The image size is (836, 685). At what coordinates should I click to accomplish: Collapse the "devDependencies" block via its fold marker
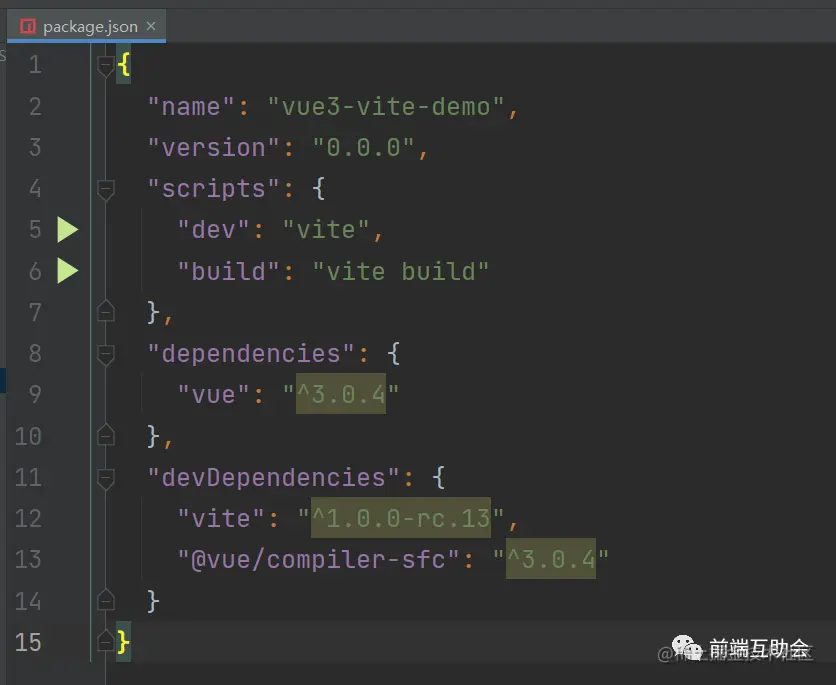(x=106, y=477)
